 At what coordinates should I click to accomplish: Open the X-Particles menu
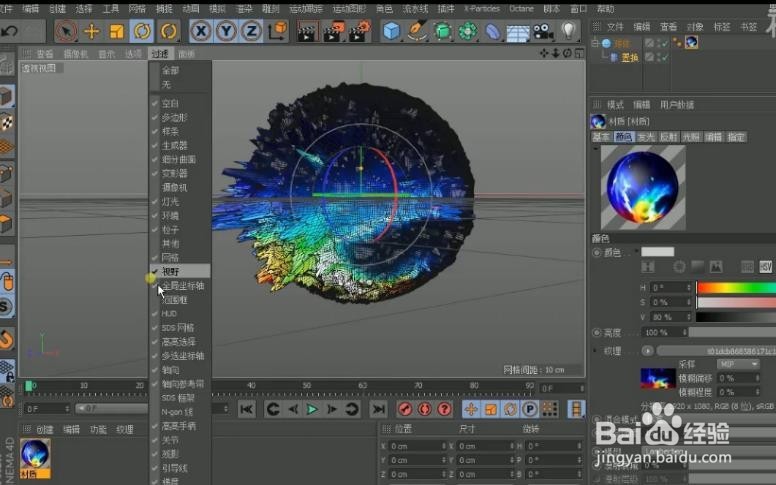(x=482, y=9)
